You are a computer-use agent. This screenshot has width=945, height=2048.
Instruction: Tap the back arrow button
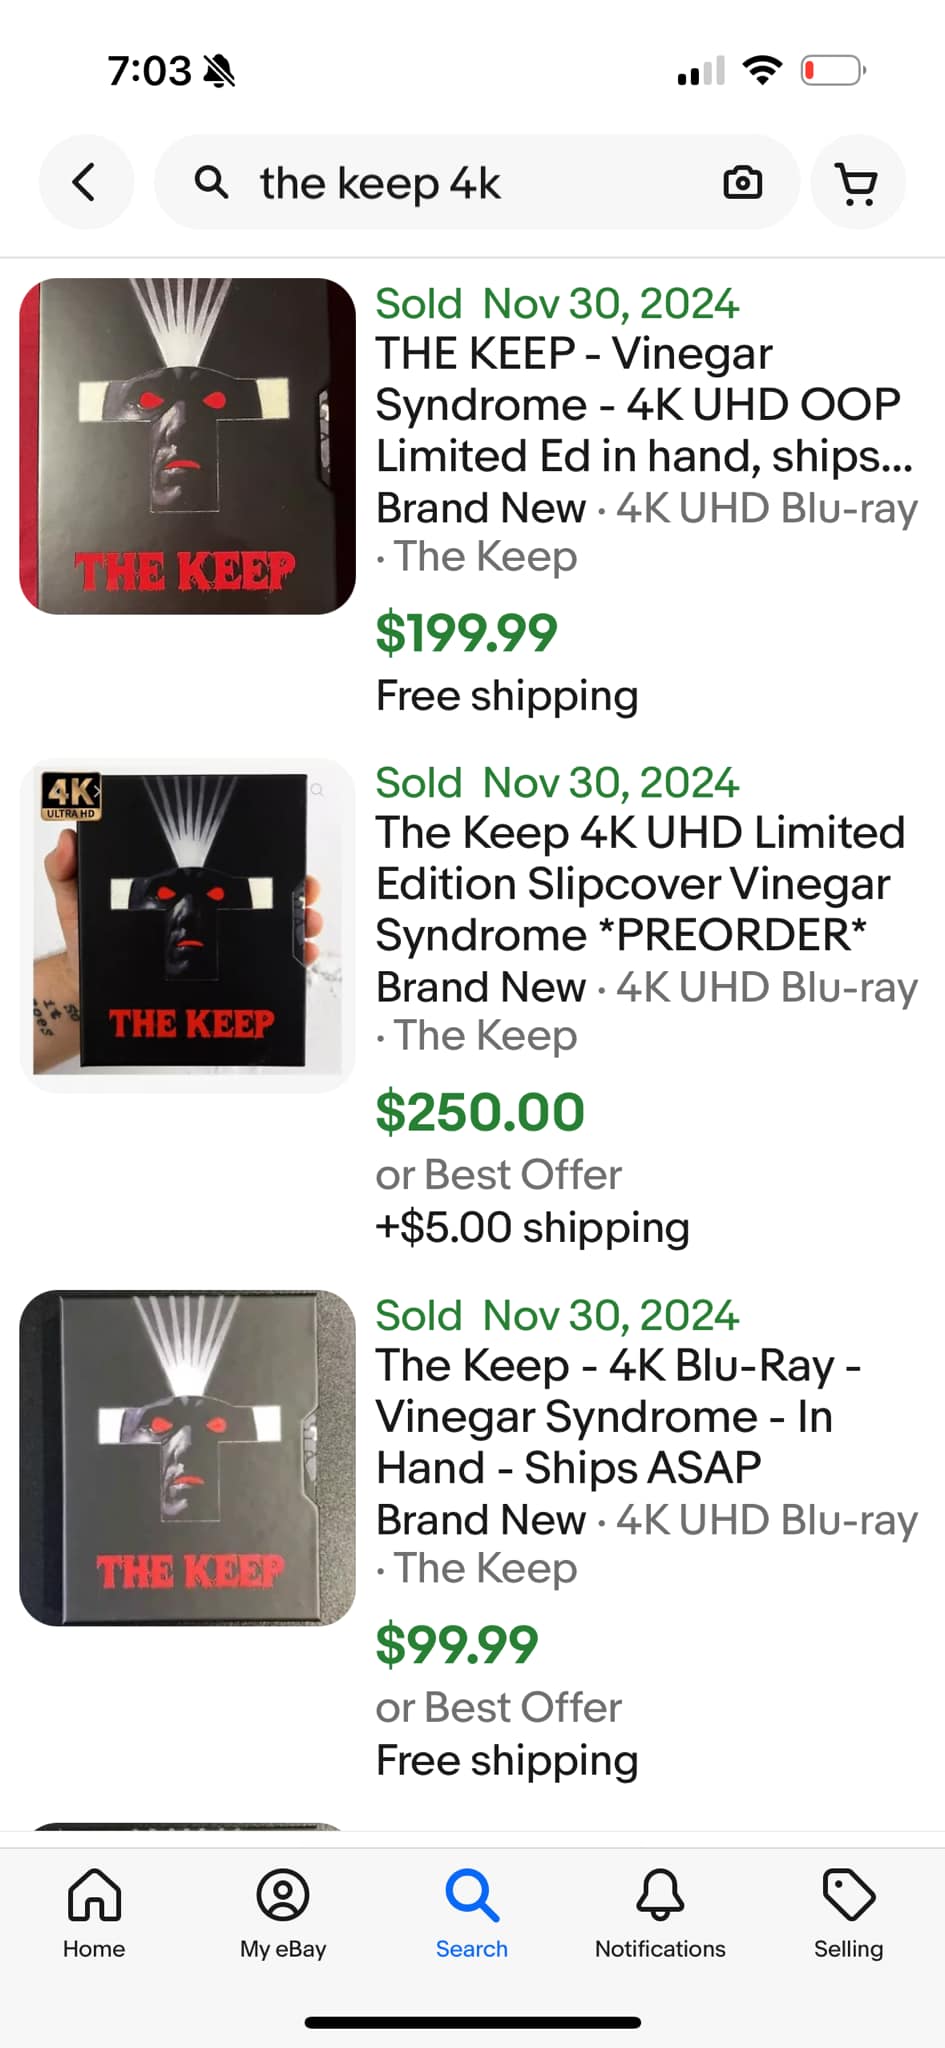click(x=85, y=183)
